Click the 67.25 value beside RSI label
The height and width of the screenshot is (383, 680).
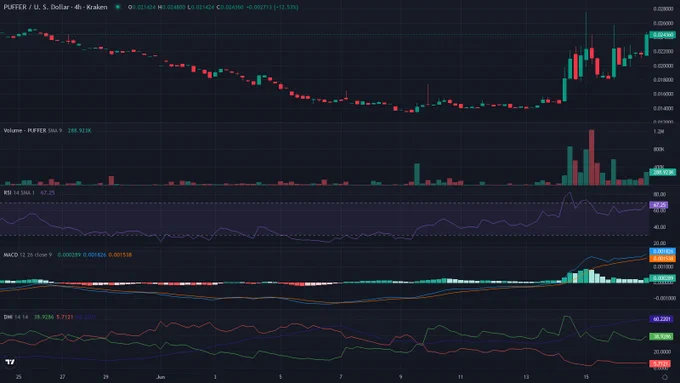click(47, 193)
